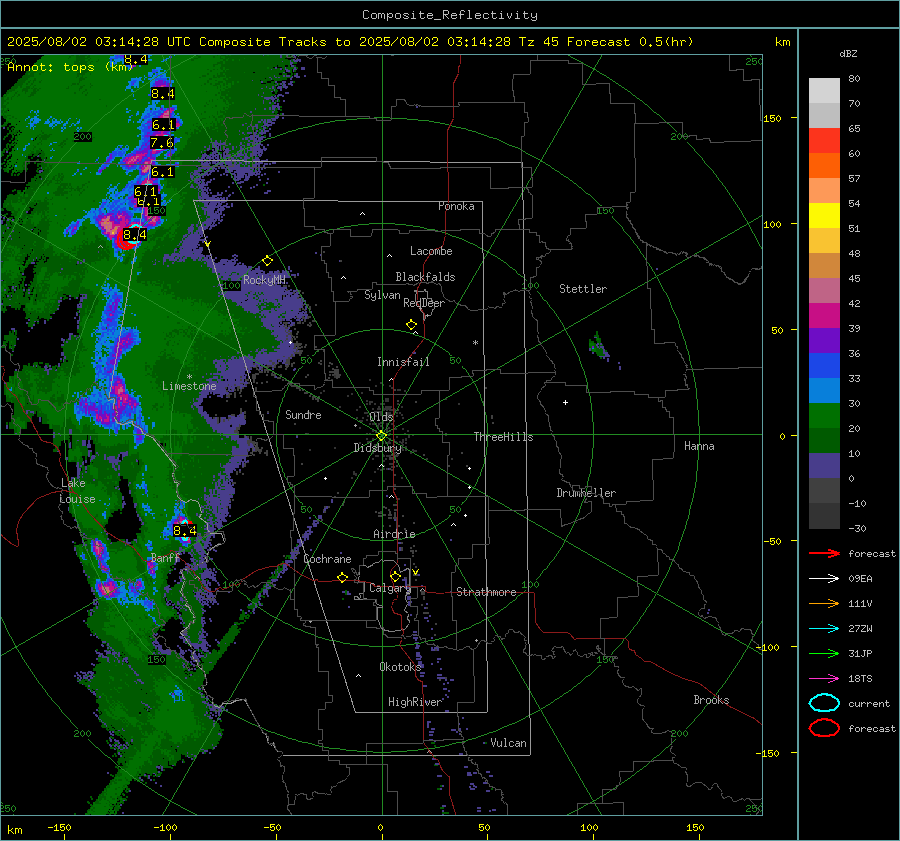900x841 pixels.
Task: Click the Olds city label
Action: [381, 417]
